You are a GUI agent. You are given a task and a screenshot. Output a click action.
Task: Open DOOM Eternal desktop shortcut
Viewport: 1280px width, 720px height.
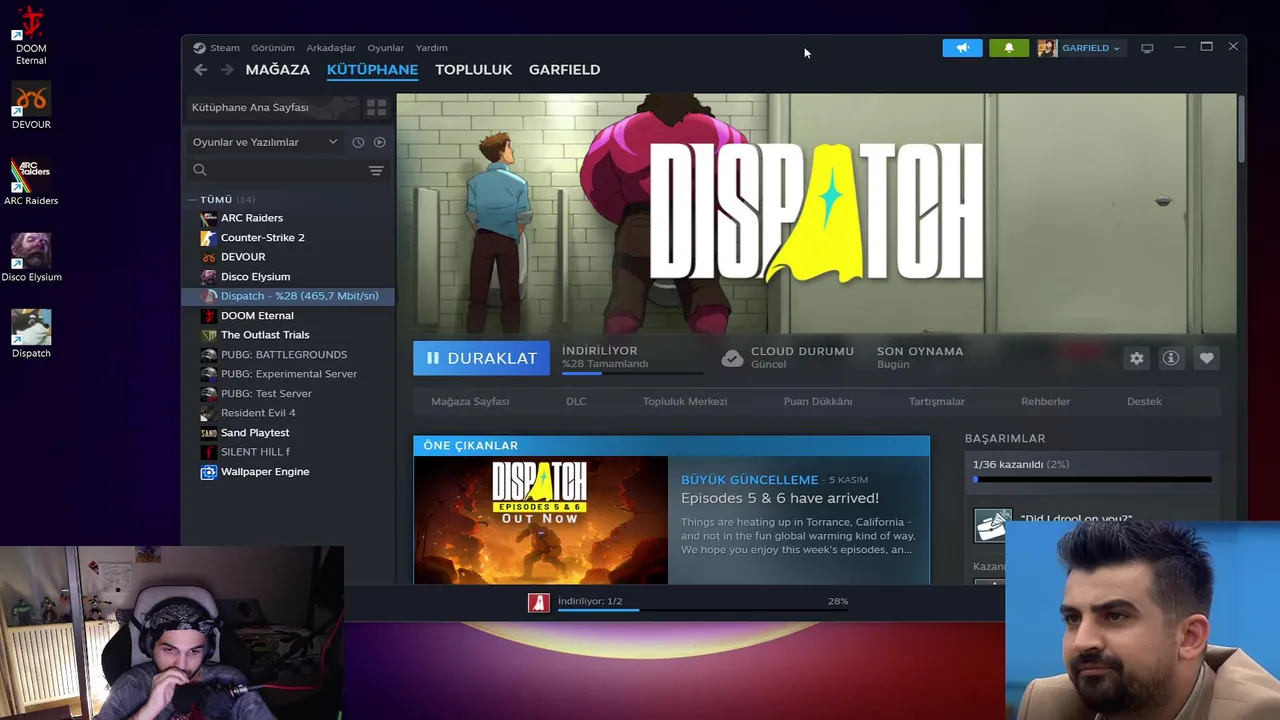[31, 36]
